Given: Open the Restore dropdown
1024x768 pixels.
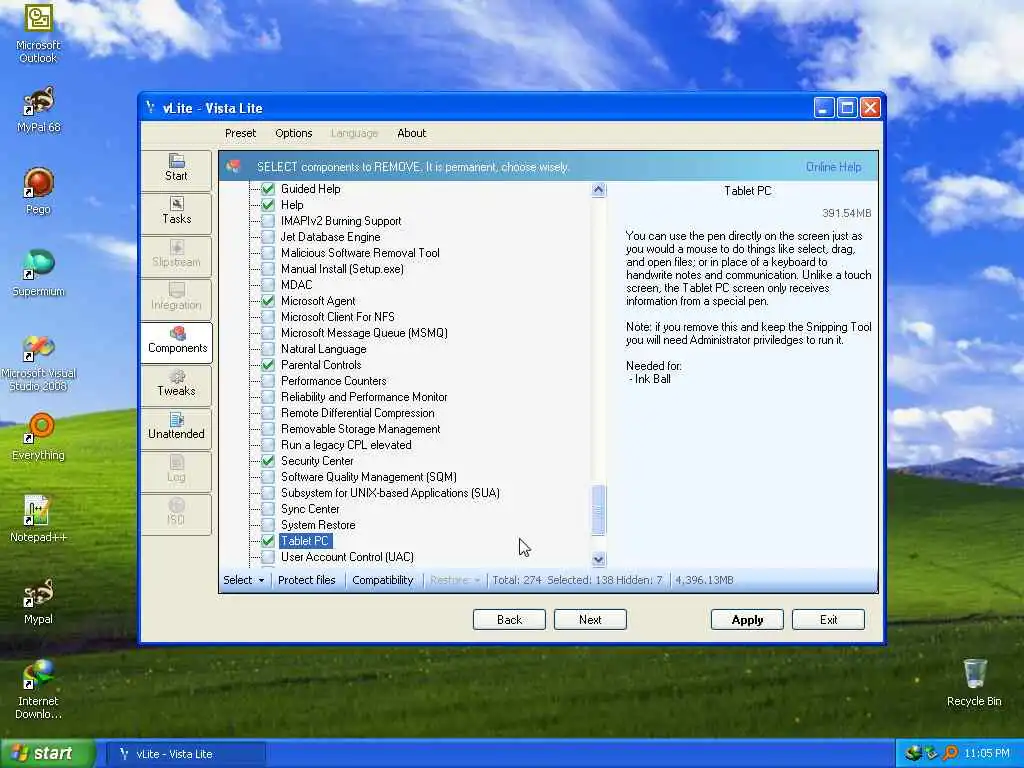Looking at the screenshot, I should coord(455,580).
